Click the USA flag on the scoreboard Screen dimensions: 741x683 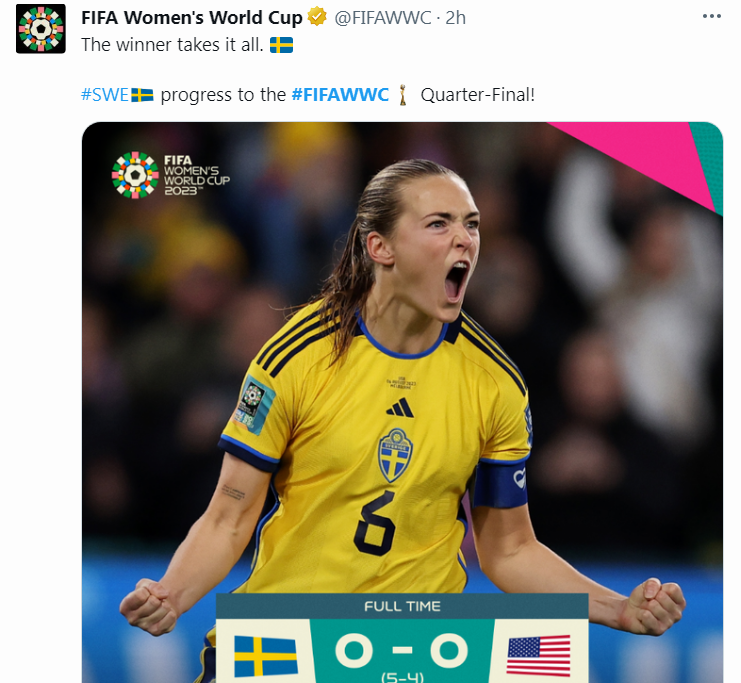pyautogui.click(x=538, y=655)
